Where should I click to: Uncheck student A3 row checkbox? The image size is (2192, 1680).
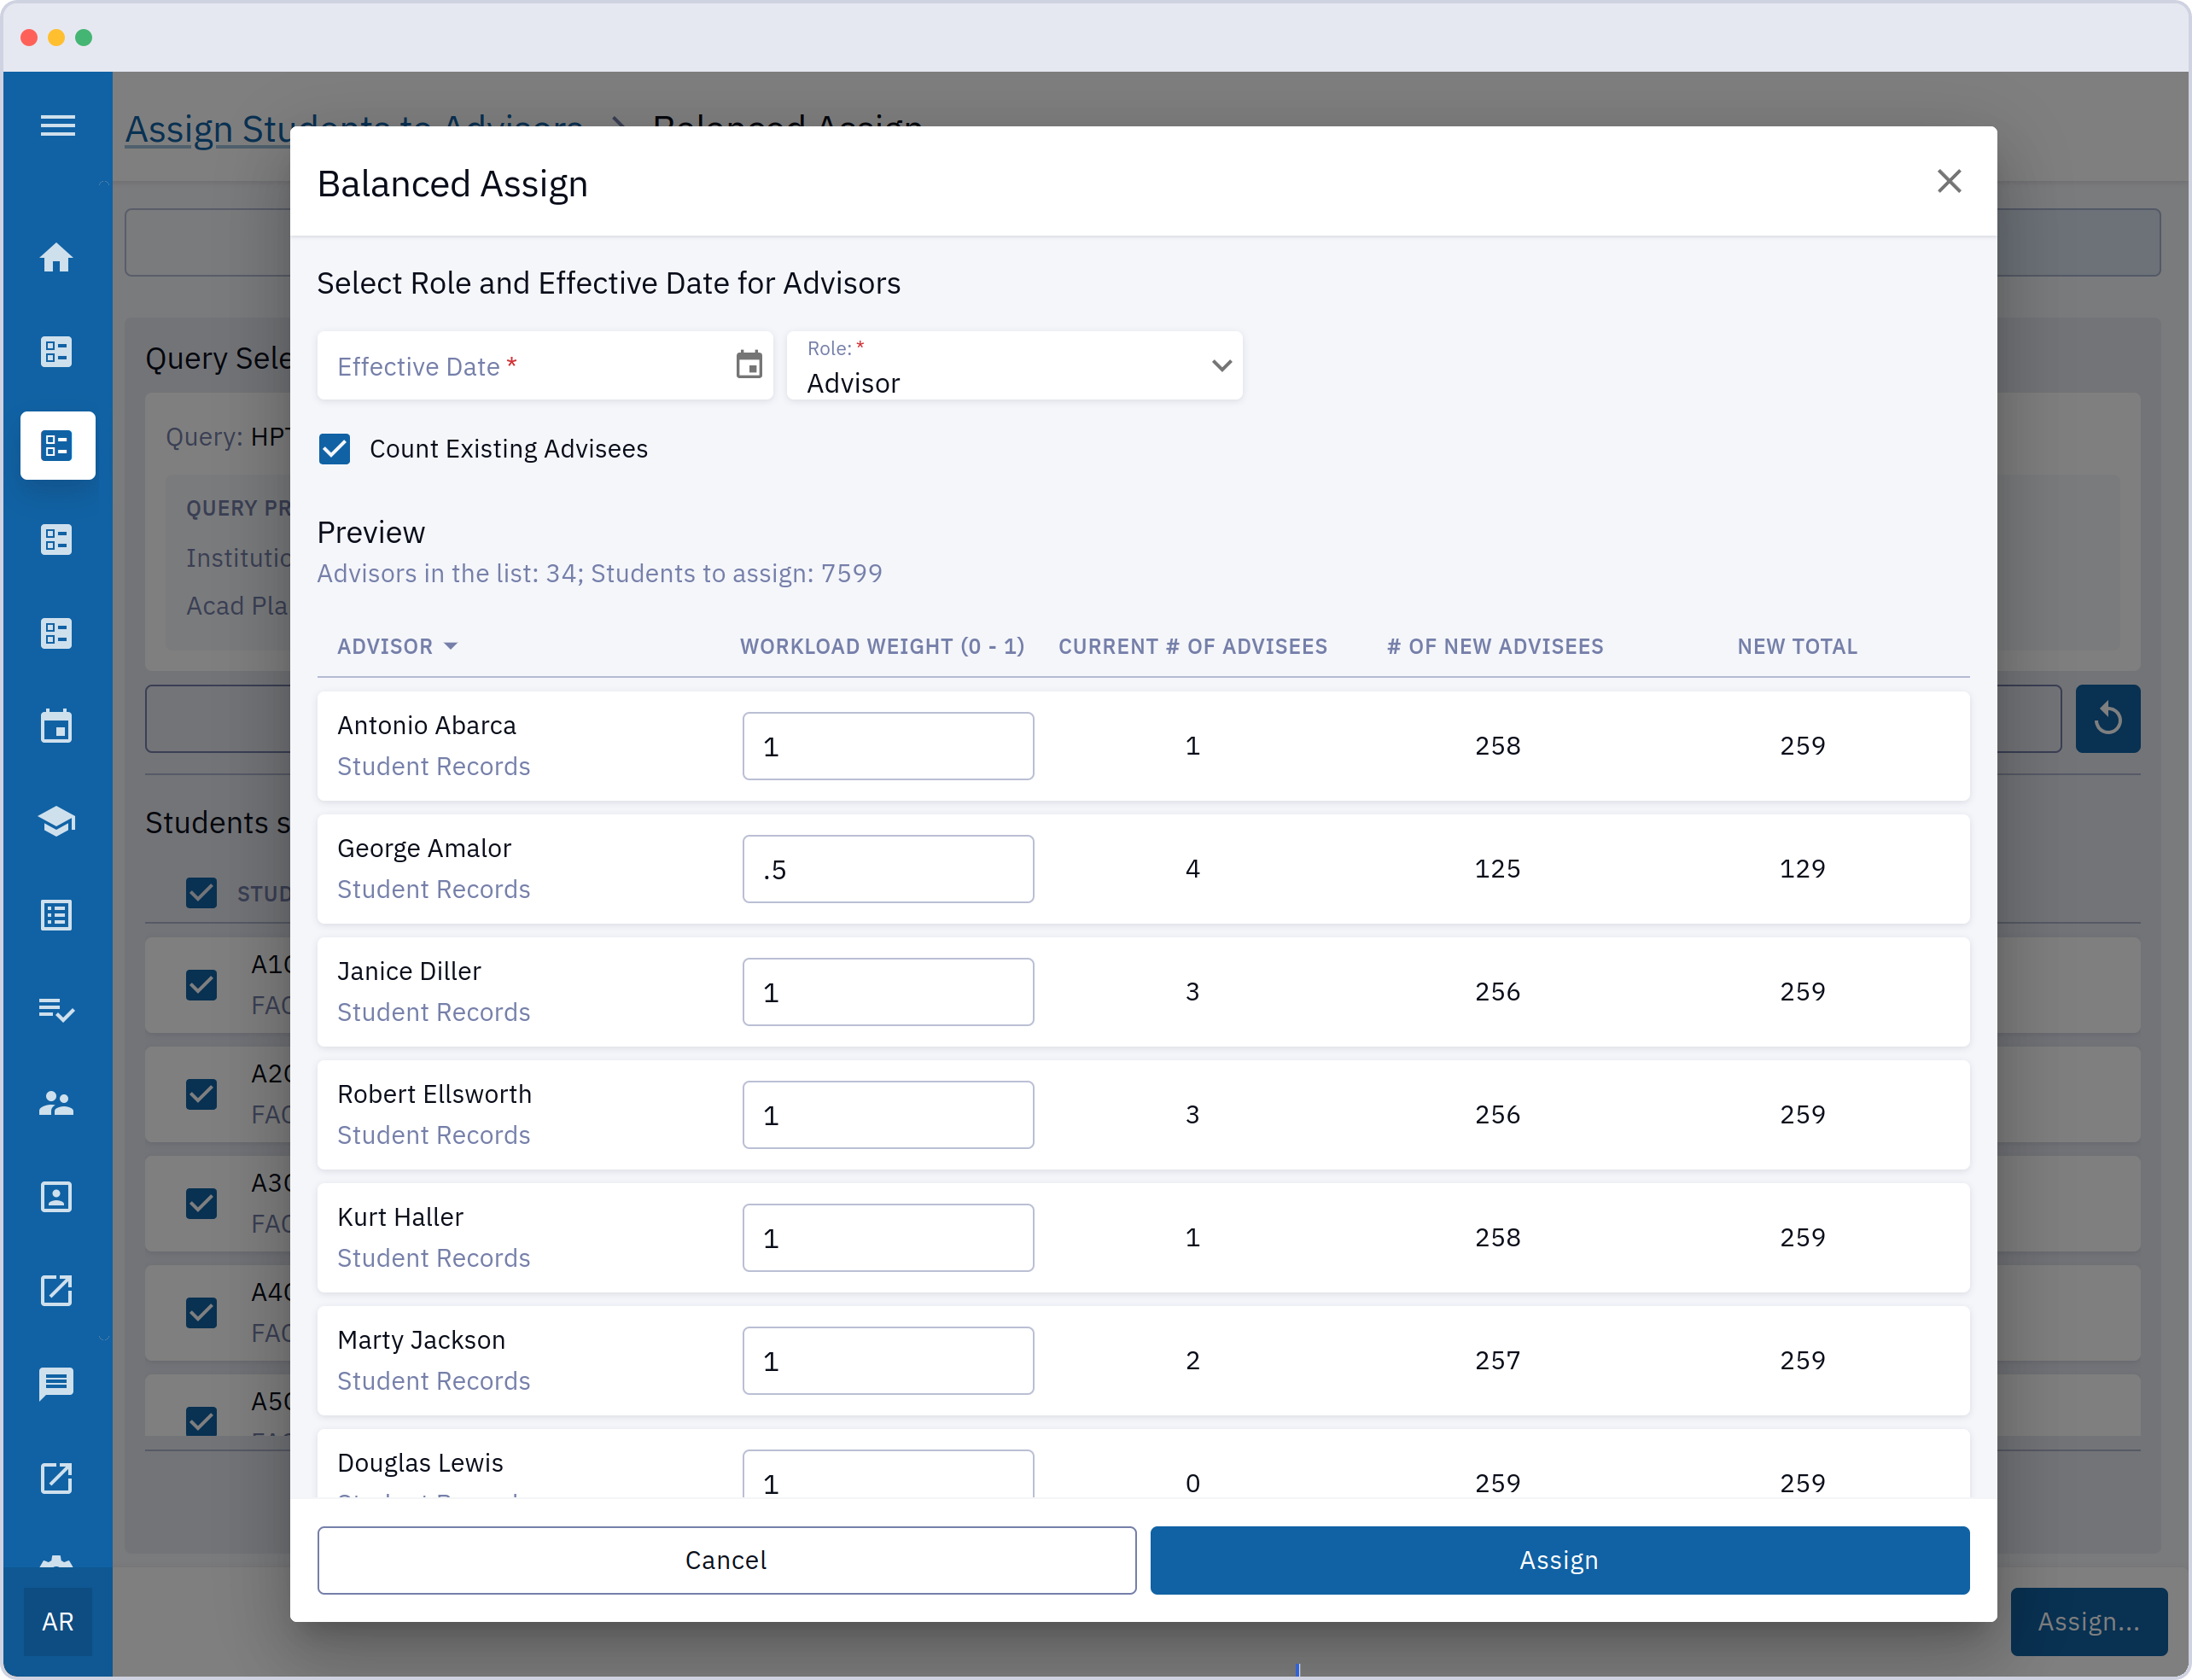[202, 1203]
